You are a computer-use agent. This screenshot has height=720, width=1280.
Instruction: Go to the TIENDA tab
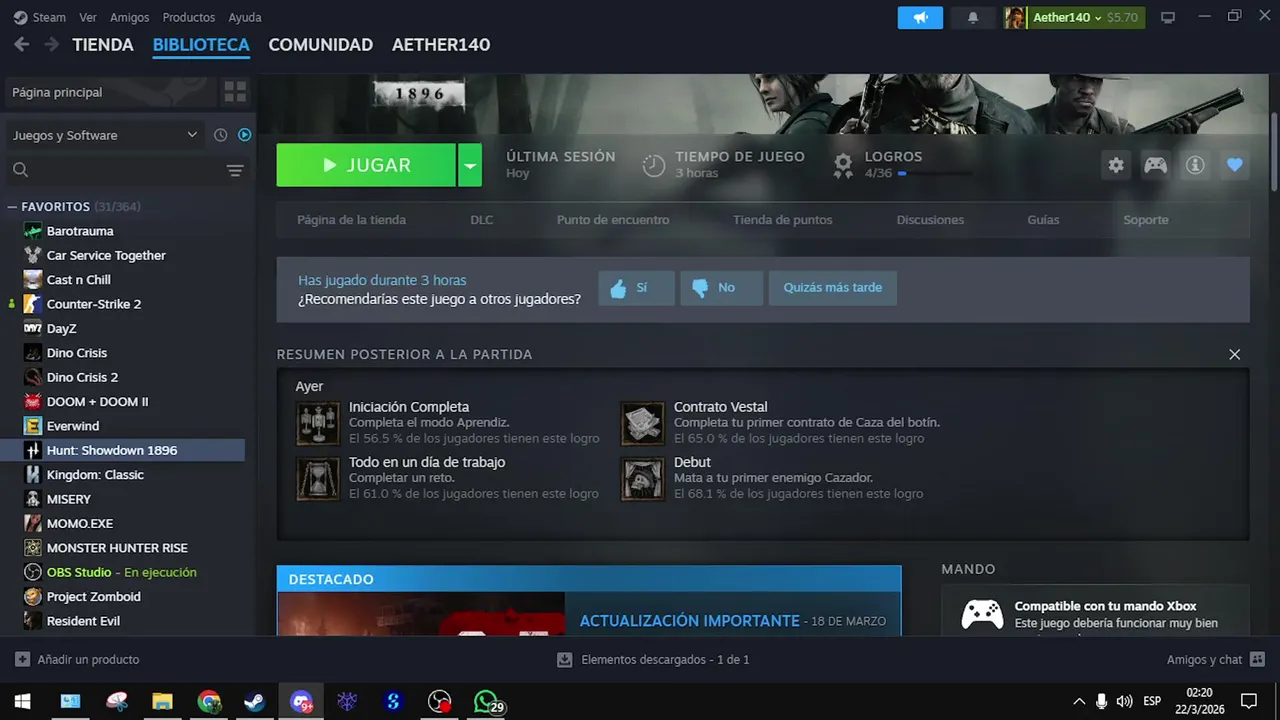103,45
